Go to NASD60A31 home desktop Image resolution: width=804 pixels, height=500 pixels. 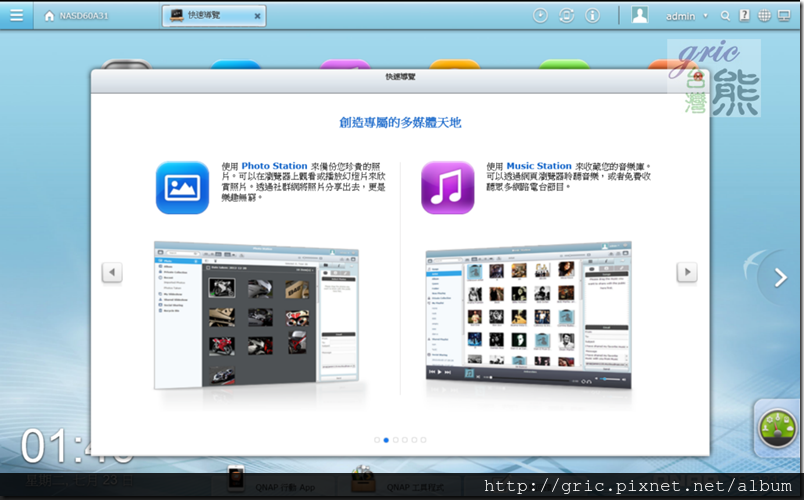(76, 16)
